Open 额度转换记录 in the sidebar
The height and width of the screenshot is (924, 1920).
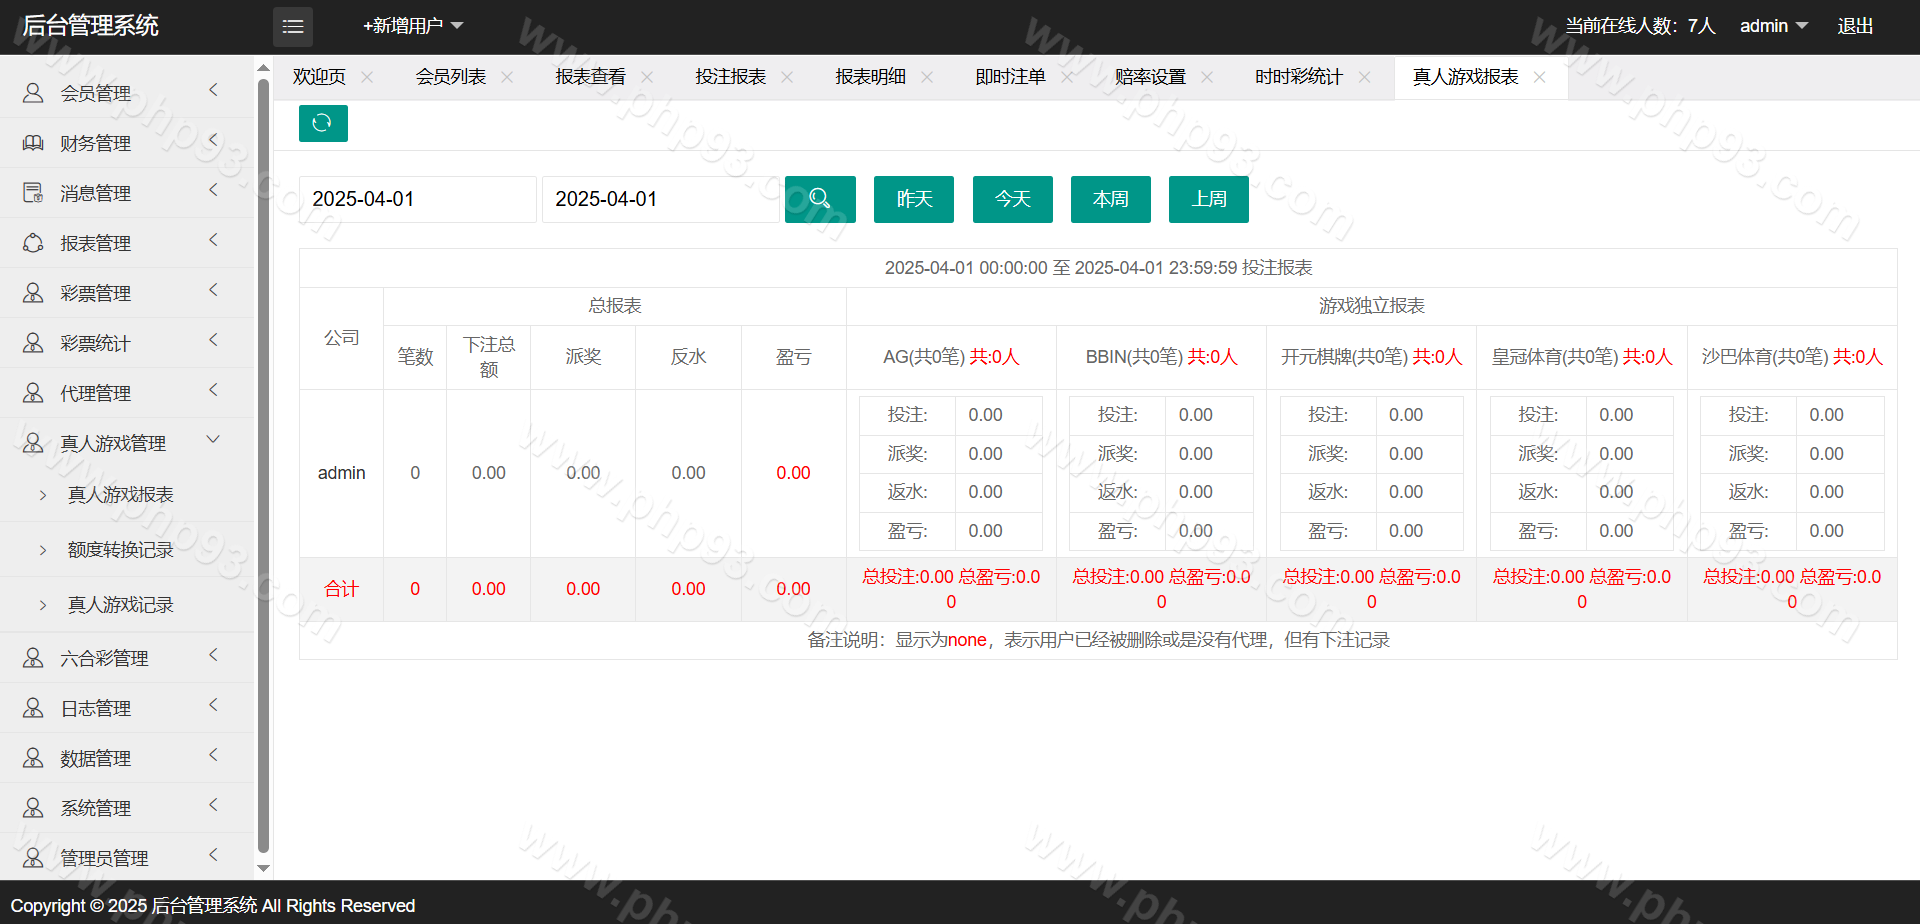coord(120,550)
